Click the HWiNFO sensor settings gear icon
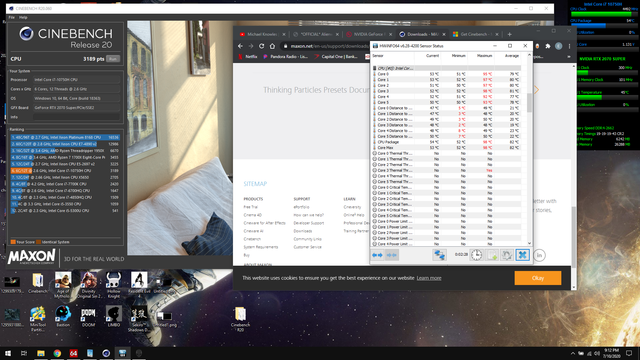The height and width of the screenshot is (360, 640). (507, 255)
